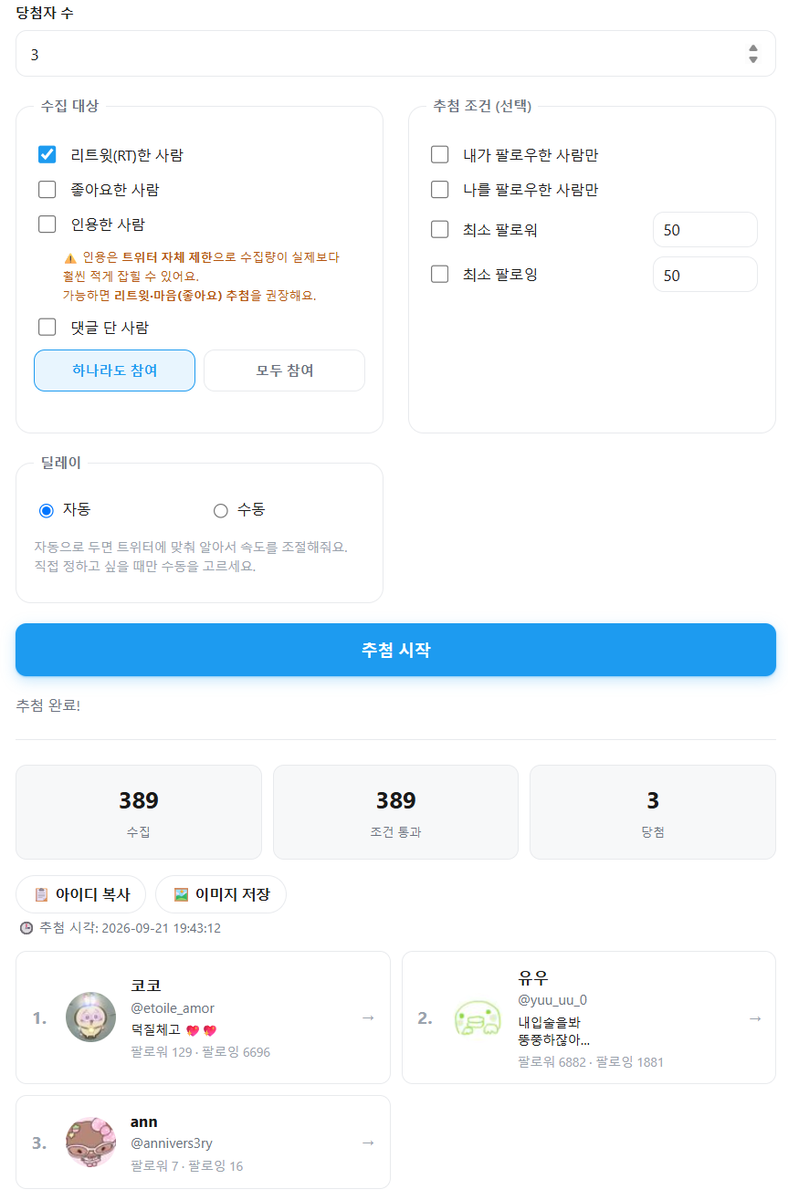
Task: Uncheck 리트윗(RT)한 사람 checkbox
Action: point(47,154)
